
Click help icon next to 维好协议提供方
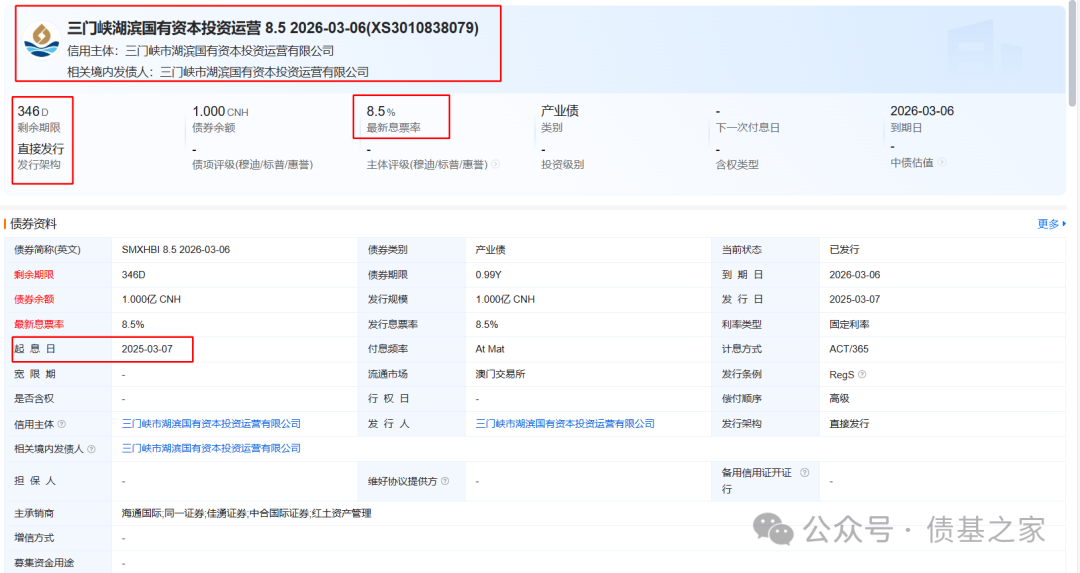[445, 481]
